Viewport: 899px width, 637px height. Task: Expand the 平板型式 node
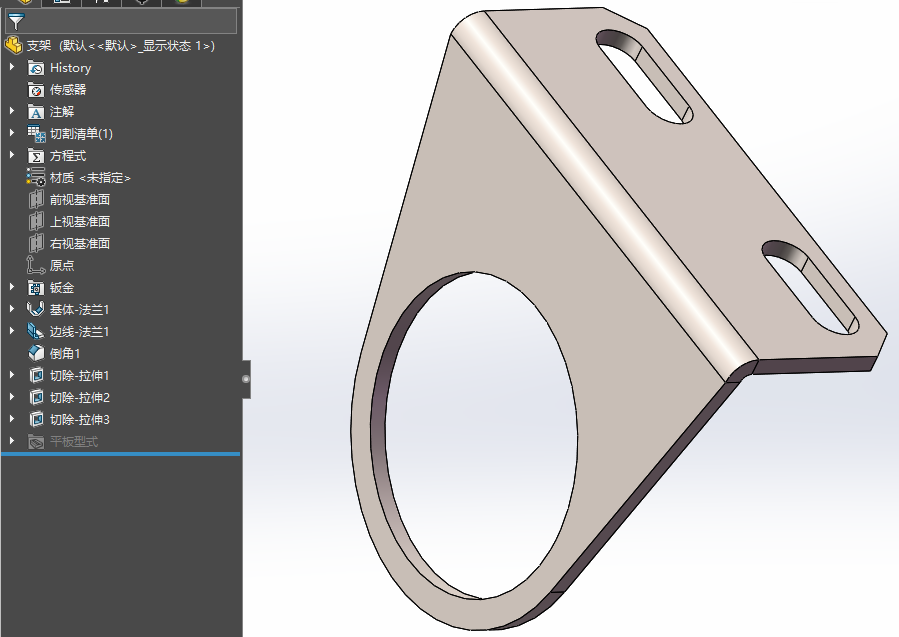(12, 441)
